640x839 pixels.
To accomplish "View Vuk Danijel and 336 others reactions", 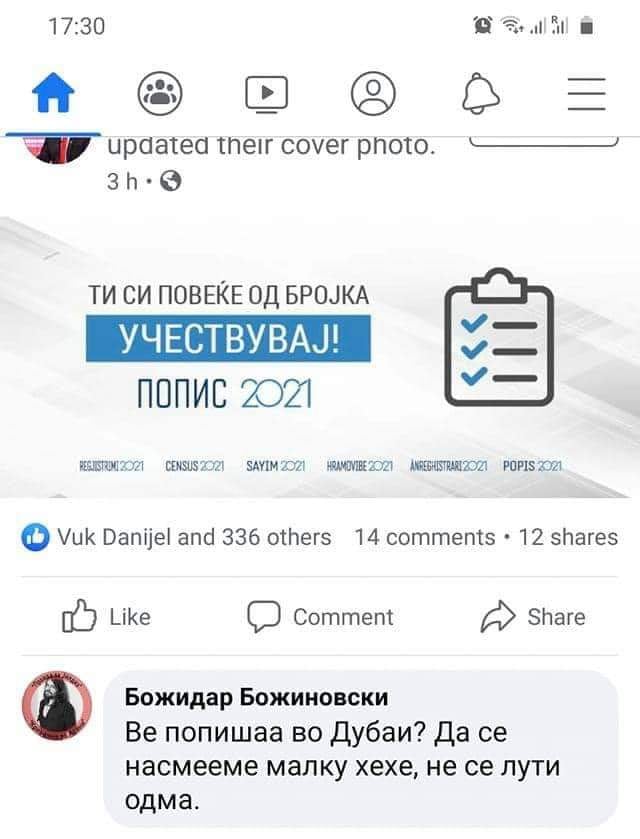I will pos(194,537).
